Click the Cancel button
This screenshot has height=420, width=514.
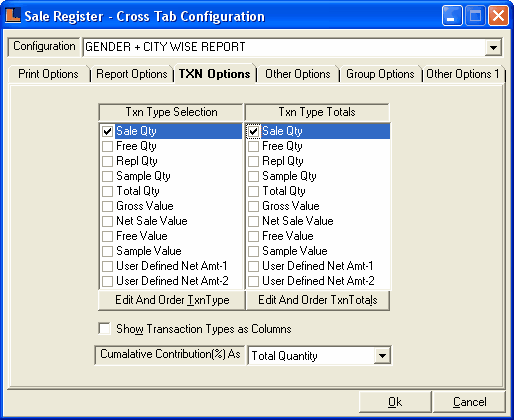pos(469,402)
